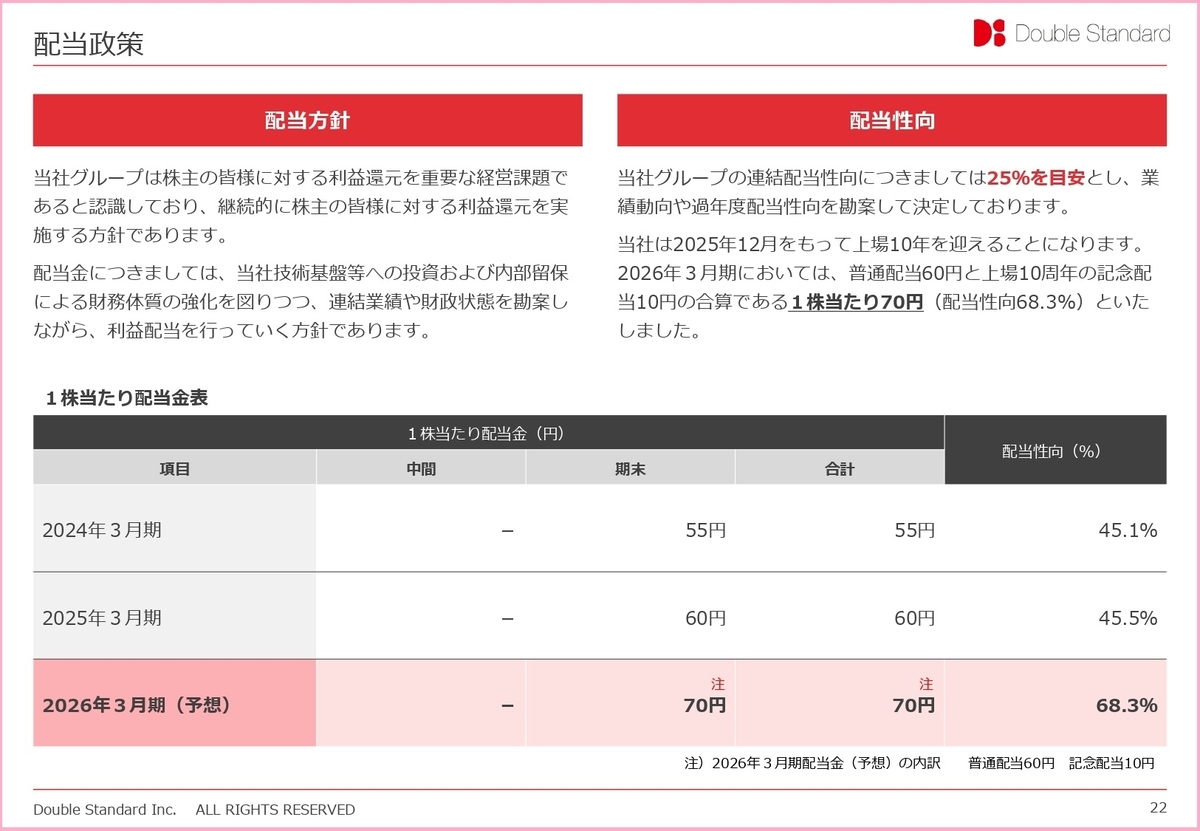Click the 中間 dash in the 2024年３月期 row

click(x=508, y=531)
